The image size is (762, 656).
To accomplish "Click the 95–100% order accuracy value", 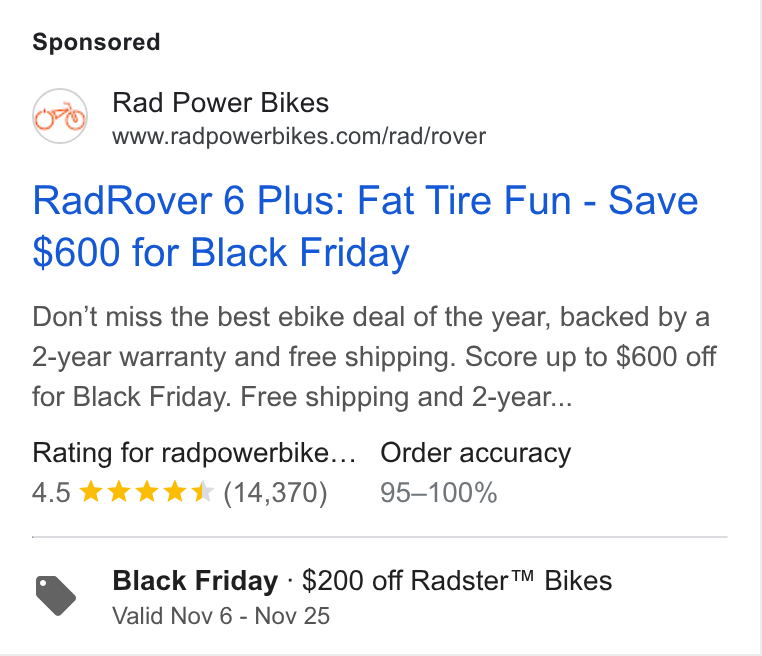I will click(x=438, y=492).
